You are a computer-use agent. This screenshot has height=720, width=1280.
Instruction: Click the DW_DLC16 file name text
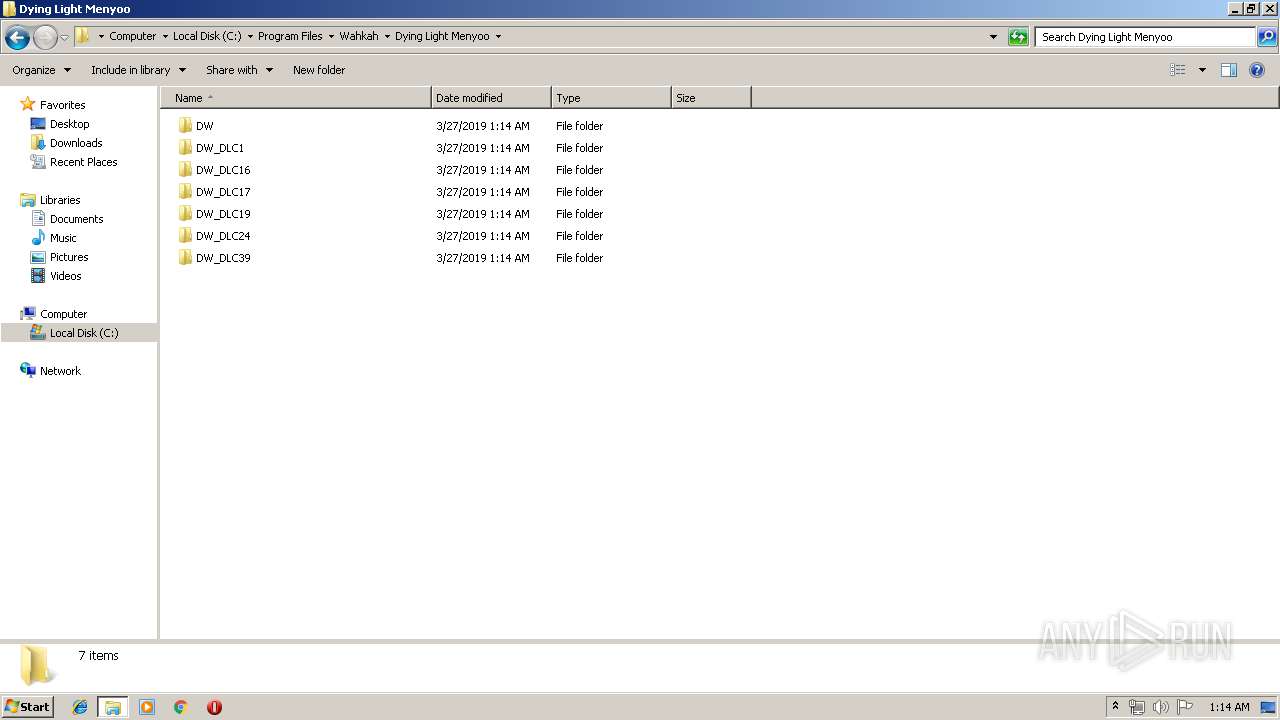223,170
